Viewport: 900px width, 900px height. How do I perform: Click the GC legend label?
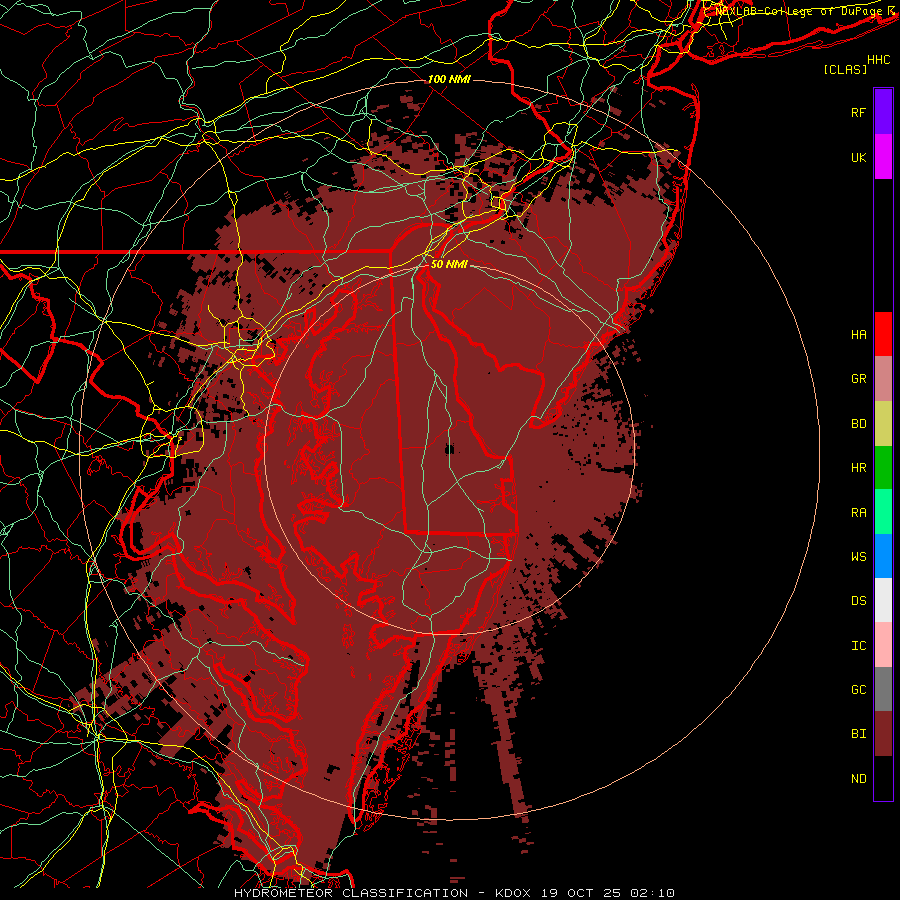pos(858,689)
